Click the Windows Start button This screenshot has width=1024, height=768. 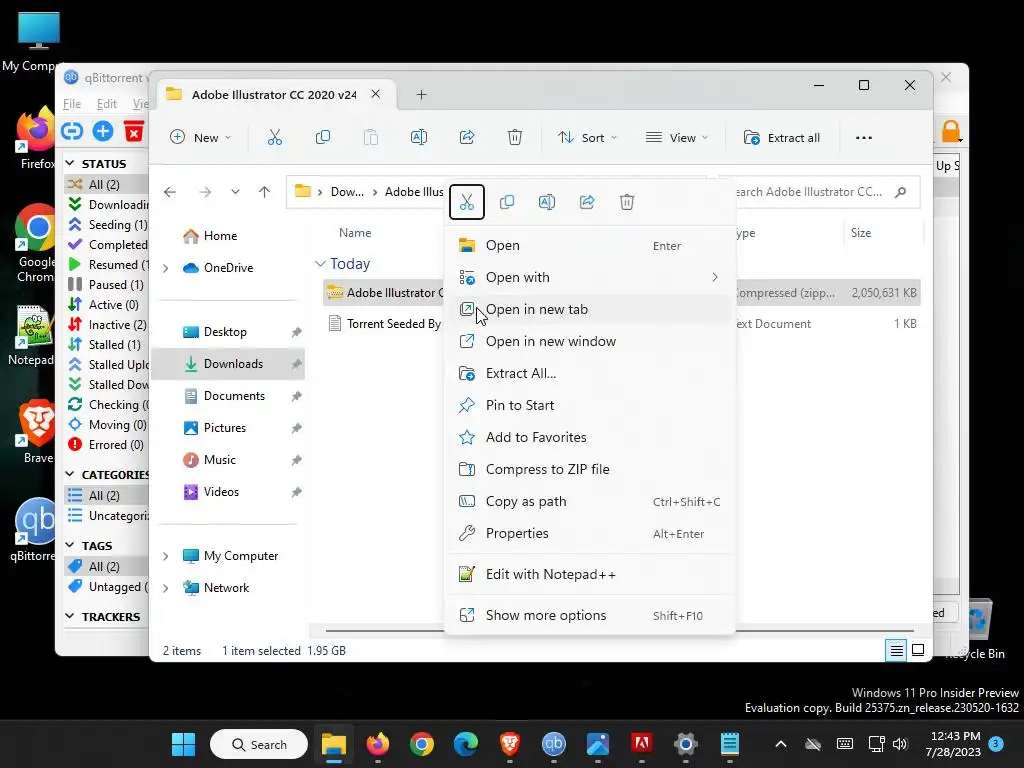coord(184,744)
